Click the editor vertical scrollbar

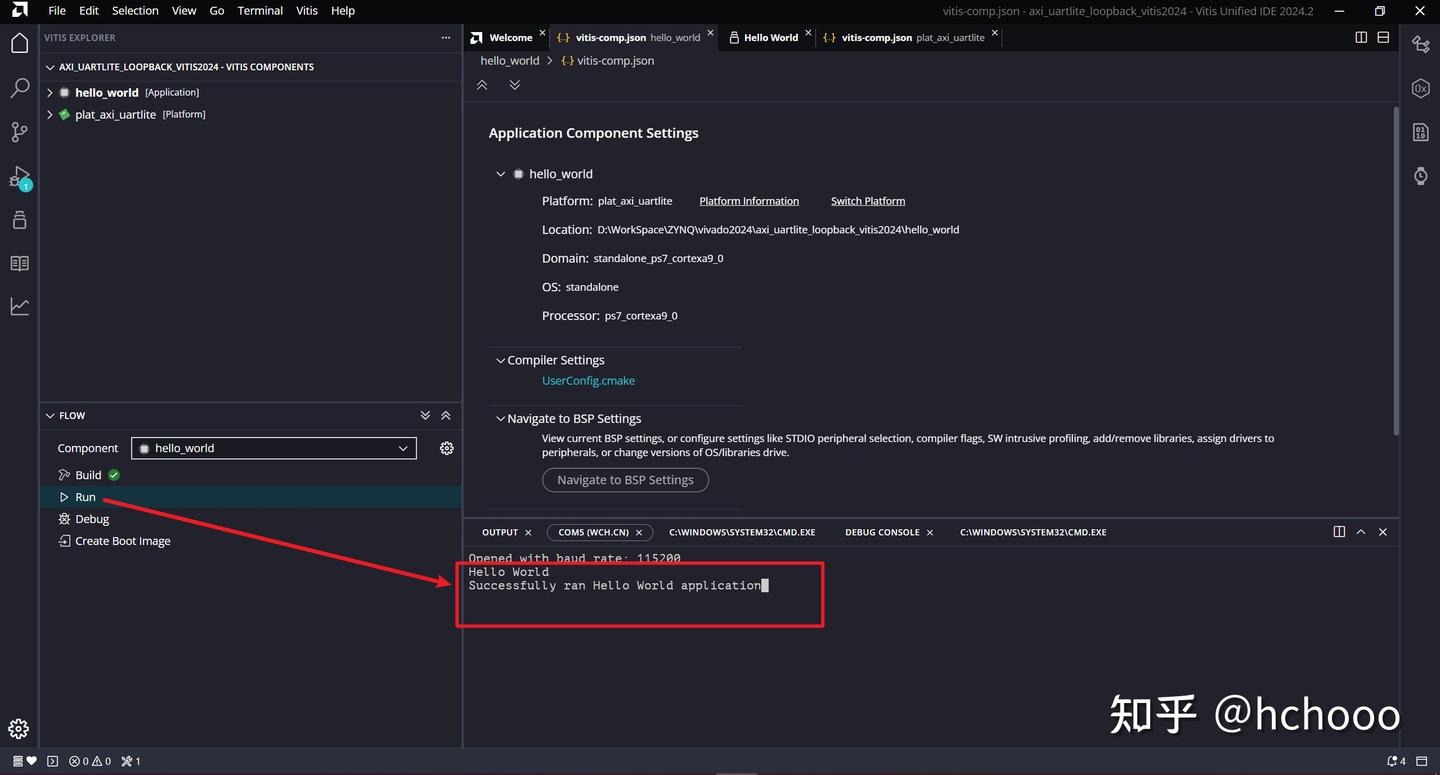[x=1396, y=270]
